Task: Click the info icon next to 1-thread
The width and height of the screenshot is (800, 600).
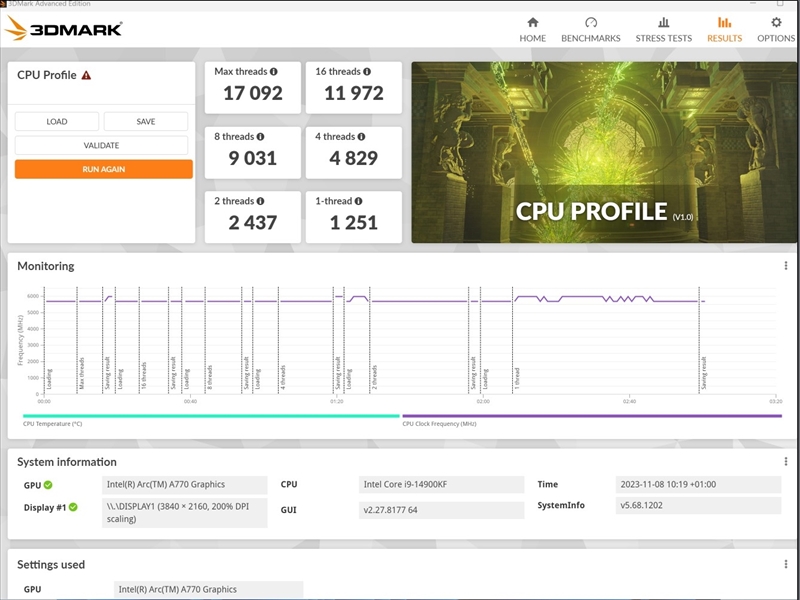Action: point(359,201)
